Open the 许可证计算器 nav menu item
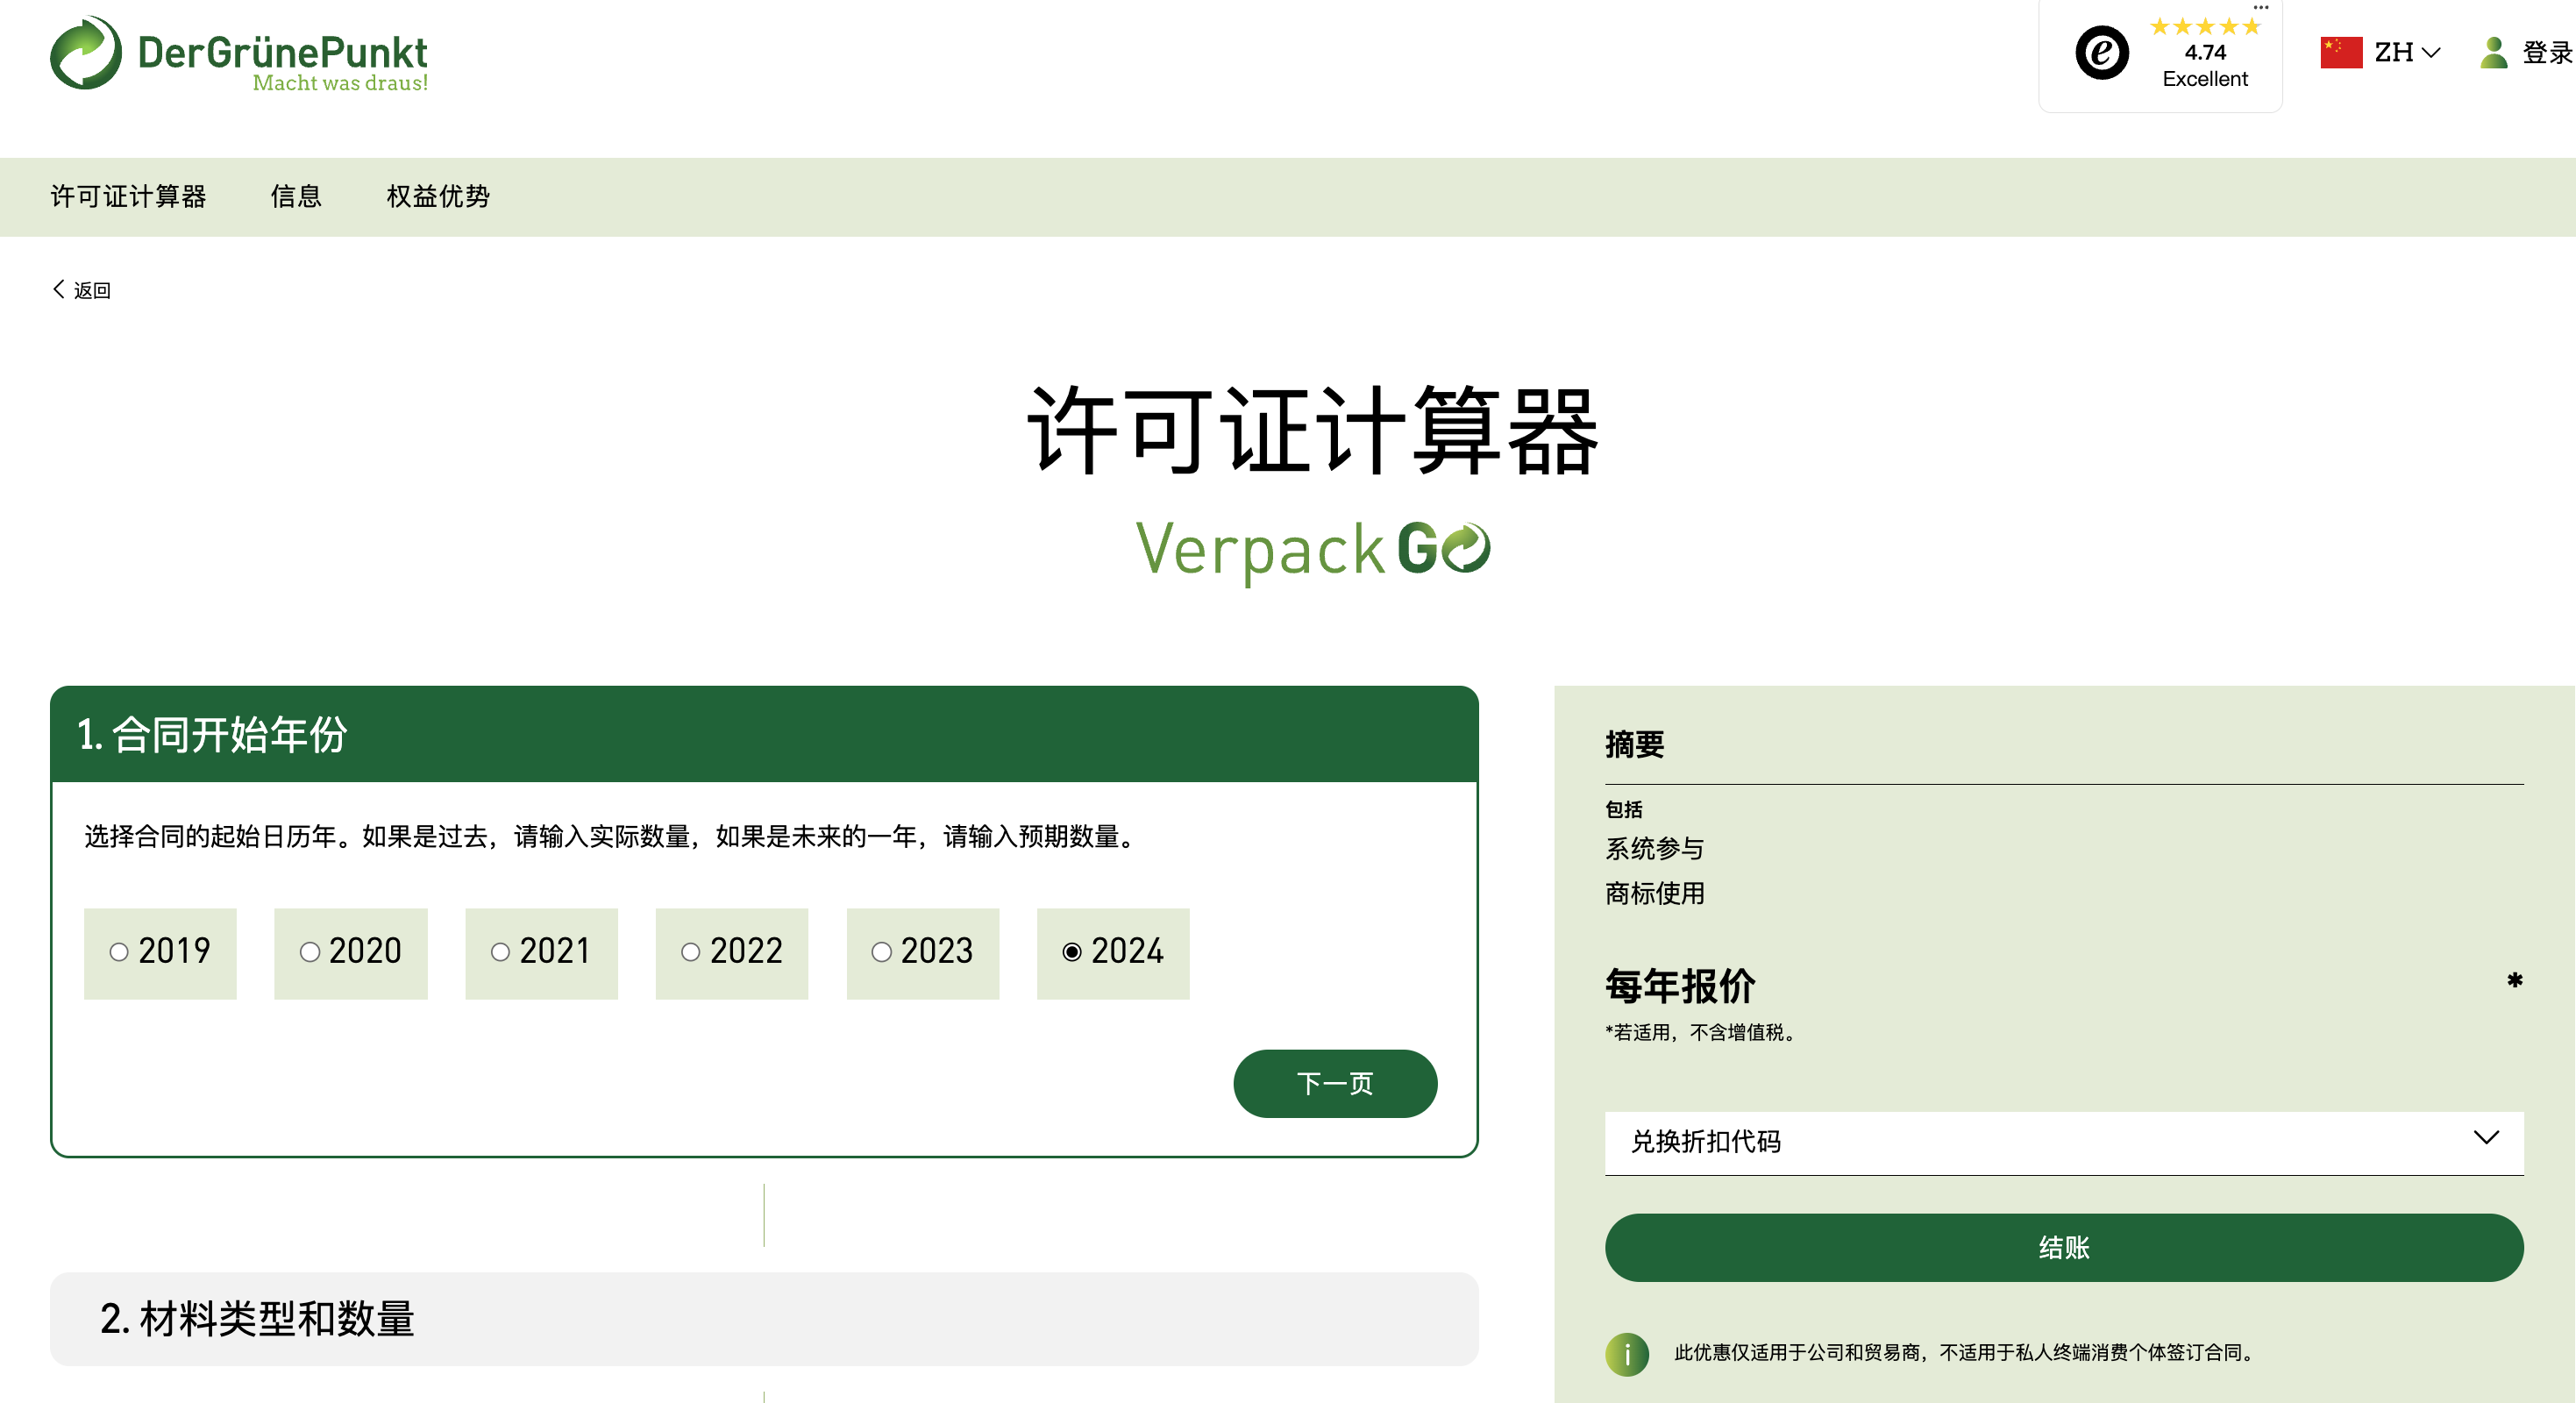The height and width of the screenshot is (1403, 2576). (128, 196)
